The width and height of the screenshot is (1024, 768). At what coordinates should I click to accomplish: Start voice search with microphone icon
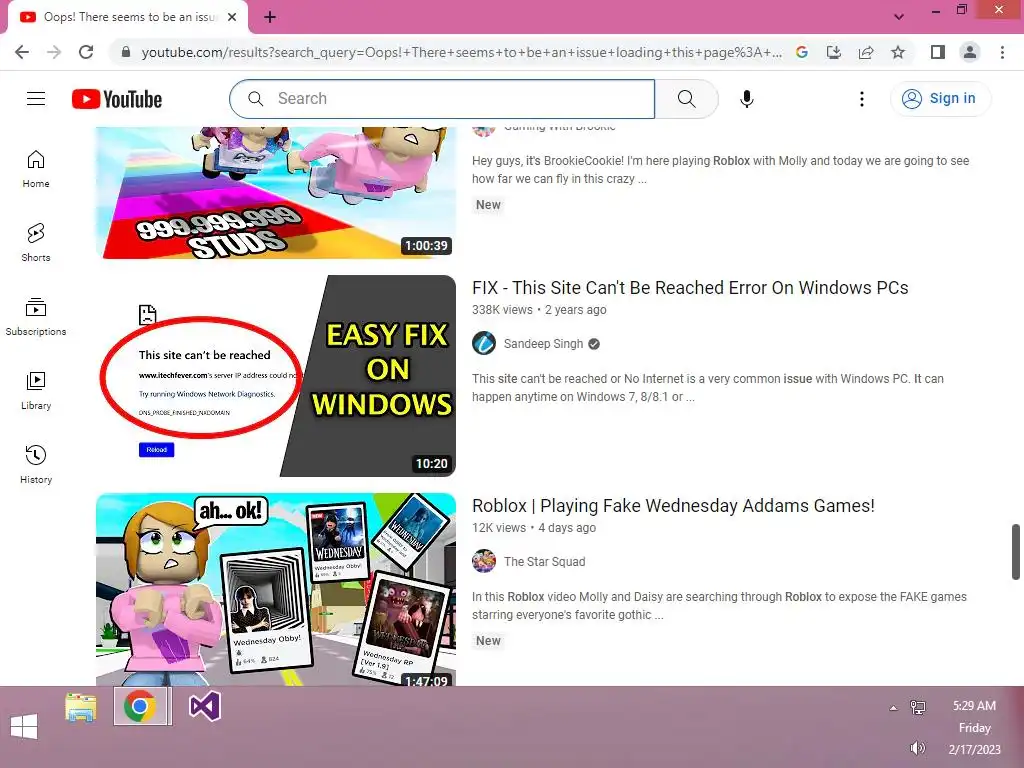746,99
